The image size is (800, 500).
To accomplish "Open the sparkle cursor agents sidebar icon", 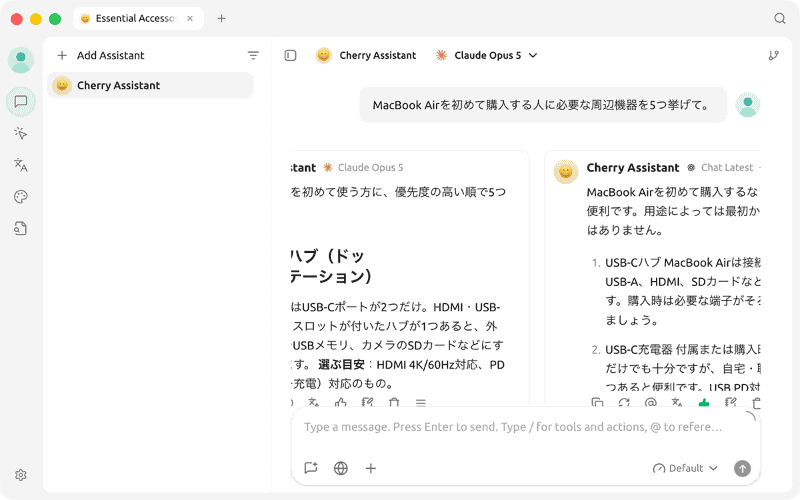I will [21, 133].
